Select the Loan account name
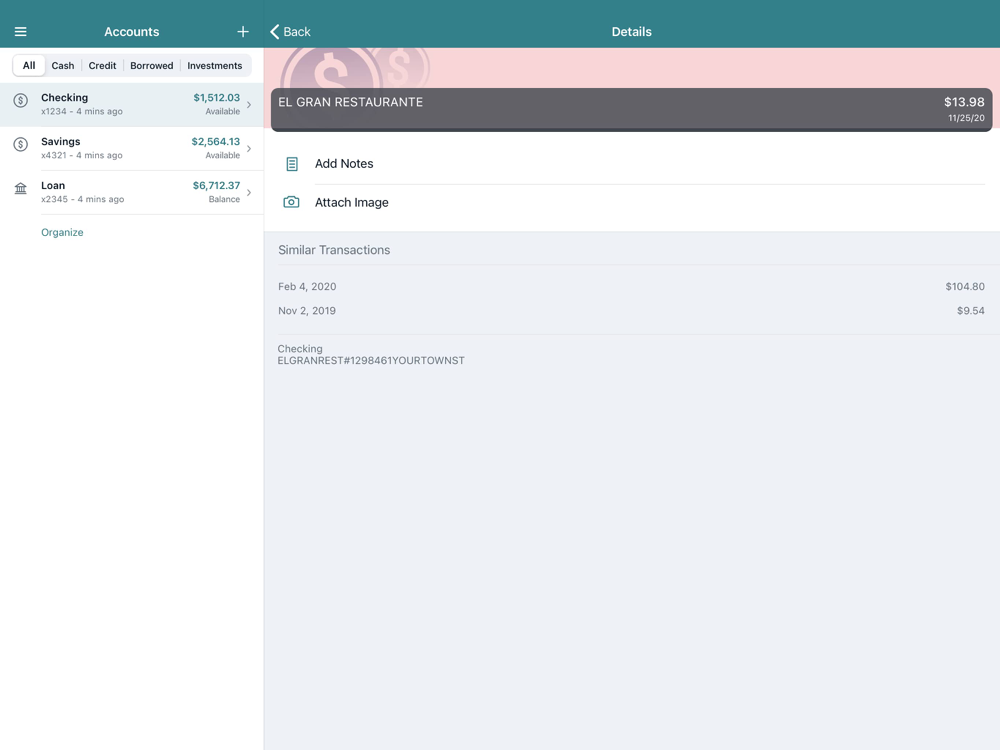The height and width of the screenshot is (750, 1000). 53,186
